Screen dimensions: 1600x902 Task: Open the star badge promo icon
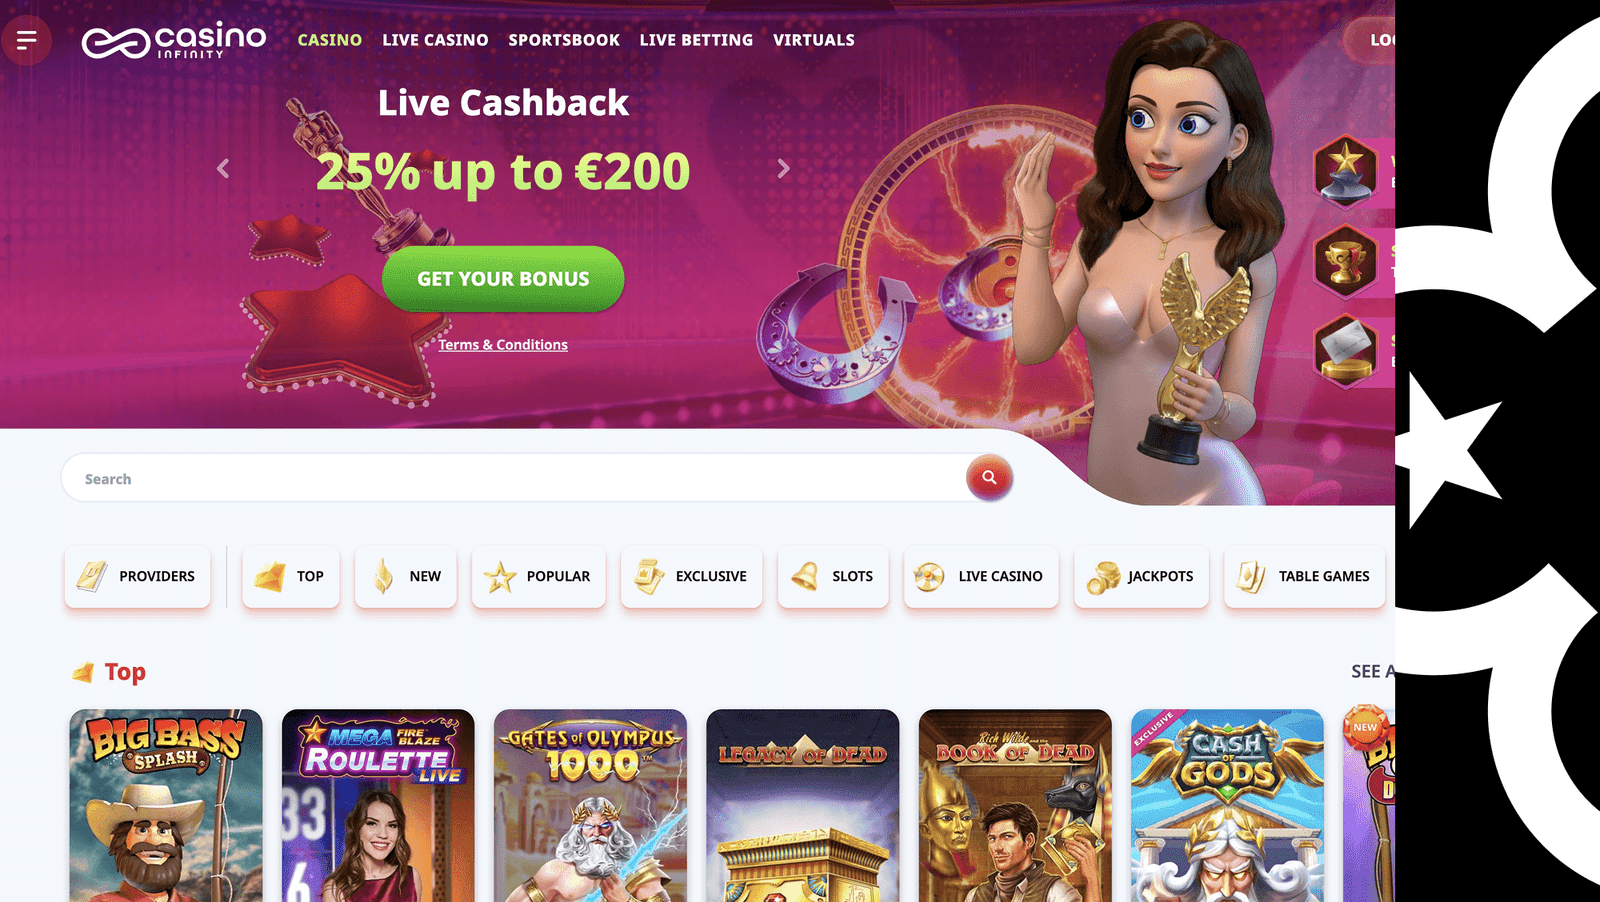click(x=1345, y=171)
